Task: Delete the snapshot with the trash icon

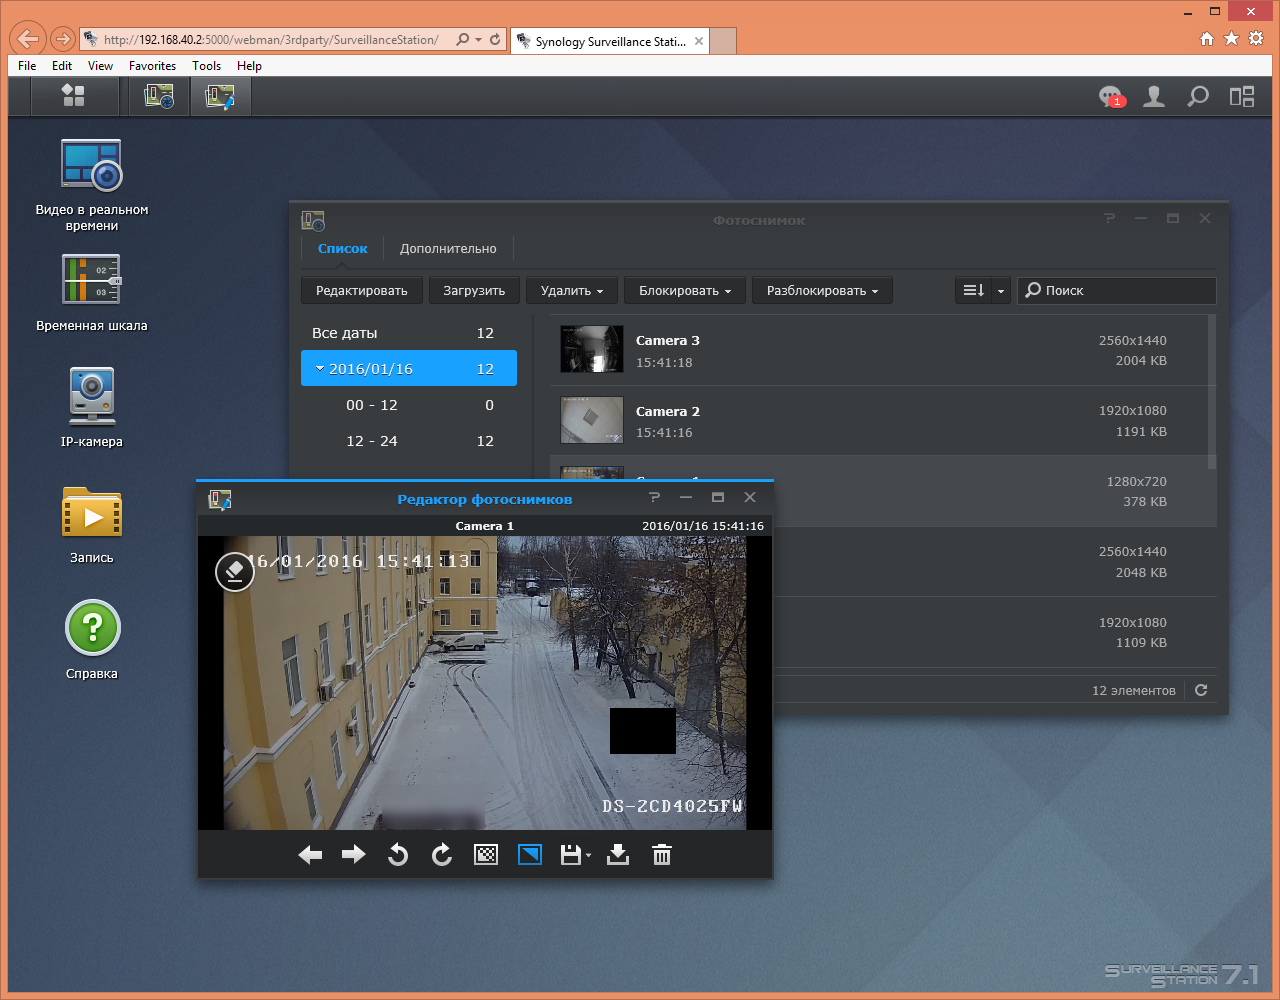Action: 662,855
